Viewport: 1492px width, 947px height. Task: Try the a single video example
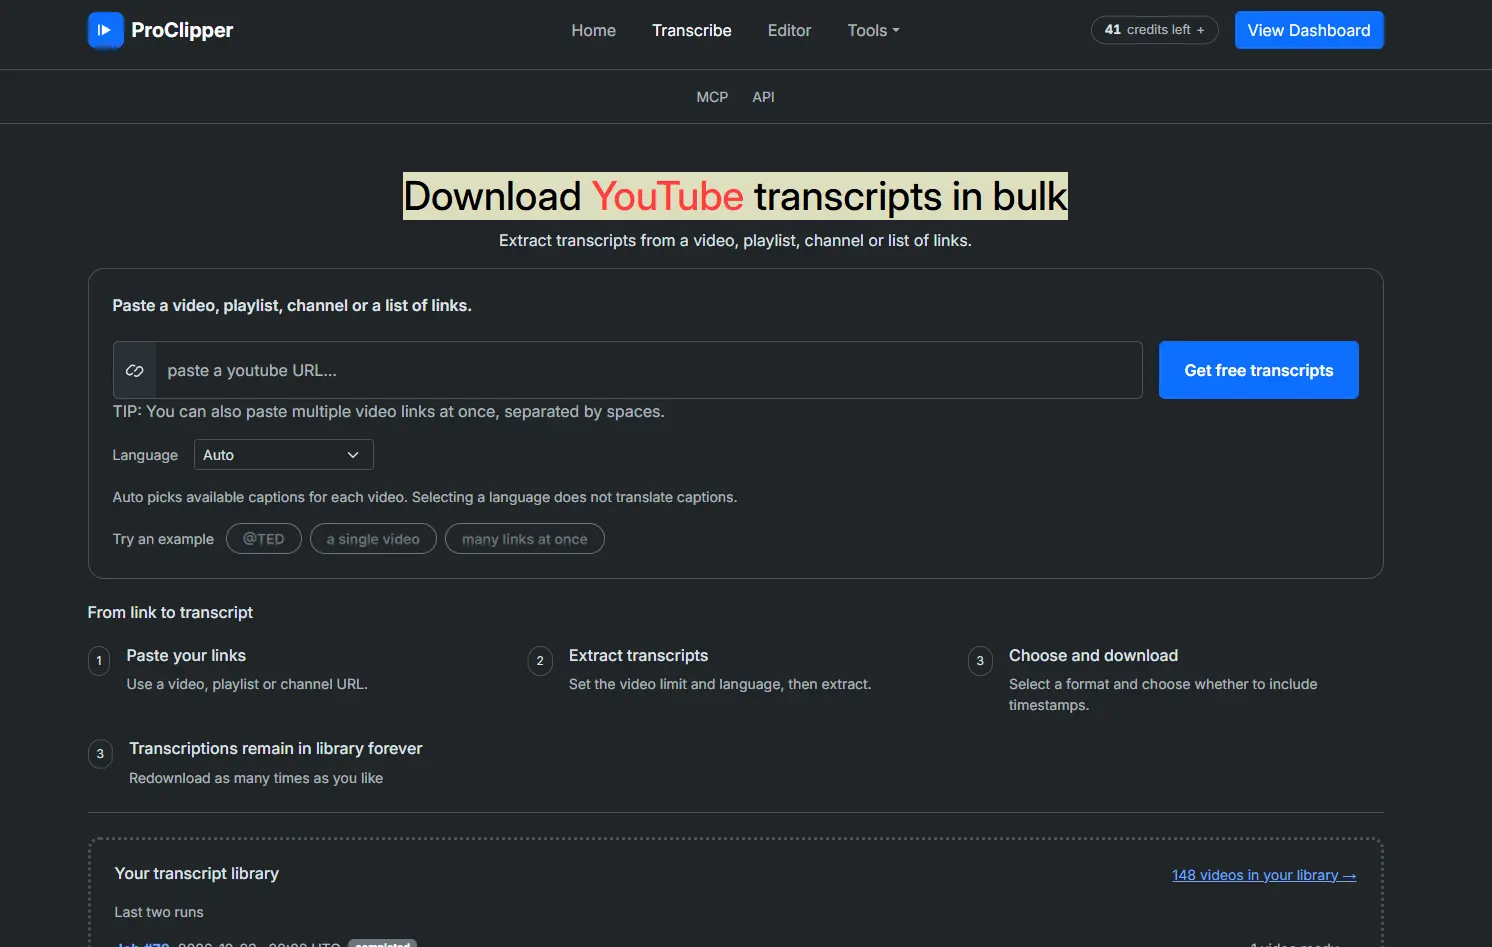coord(373,539)
